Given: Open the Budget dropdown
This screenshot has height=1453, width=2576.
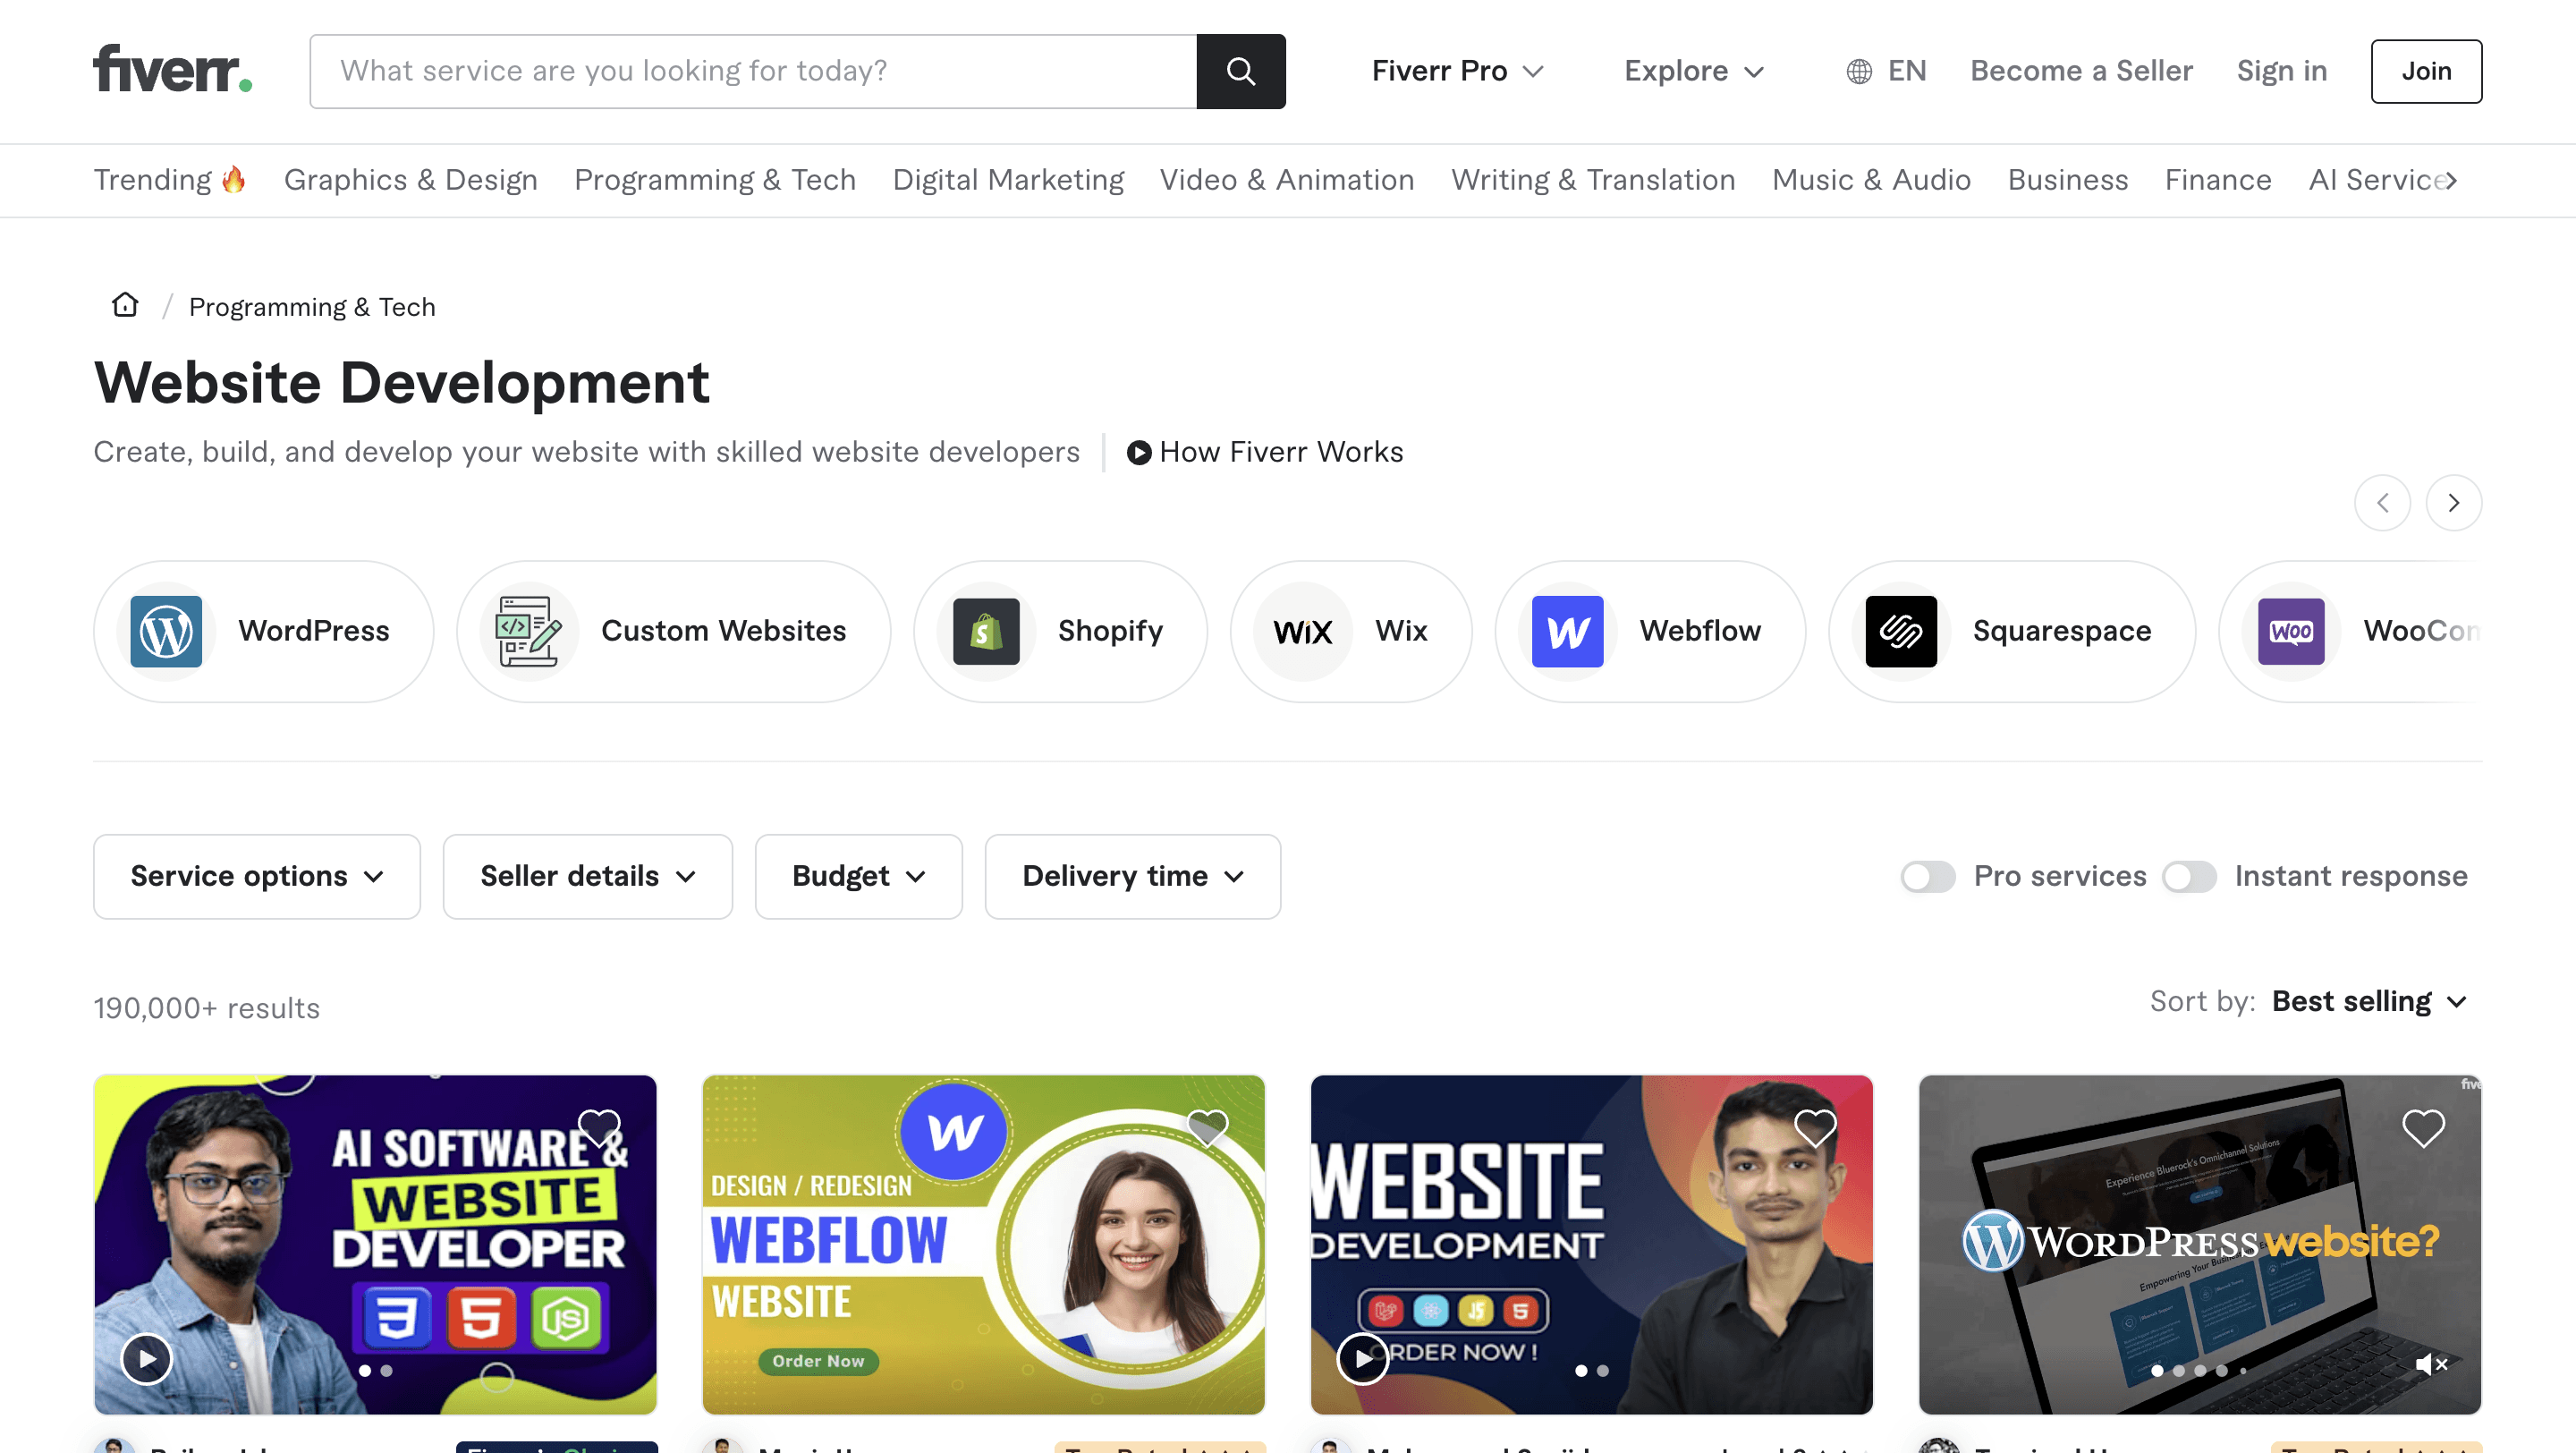Looking at the screenshot, I should click(858, 876).
